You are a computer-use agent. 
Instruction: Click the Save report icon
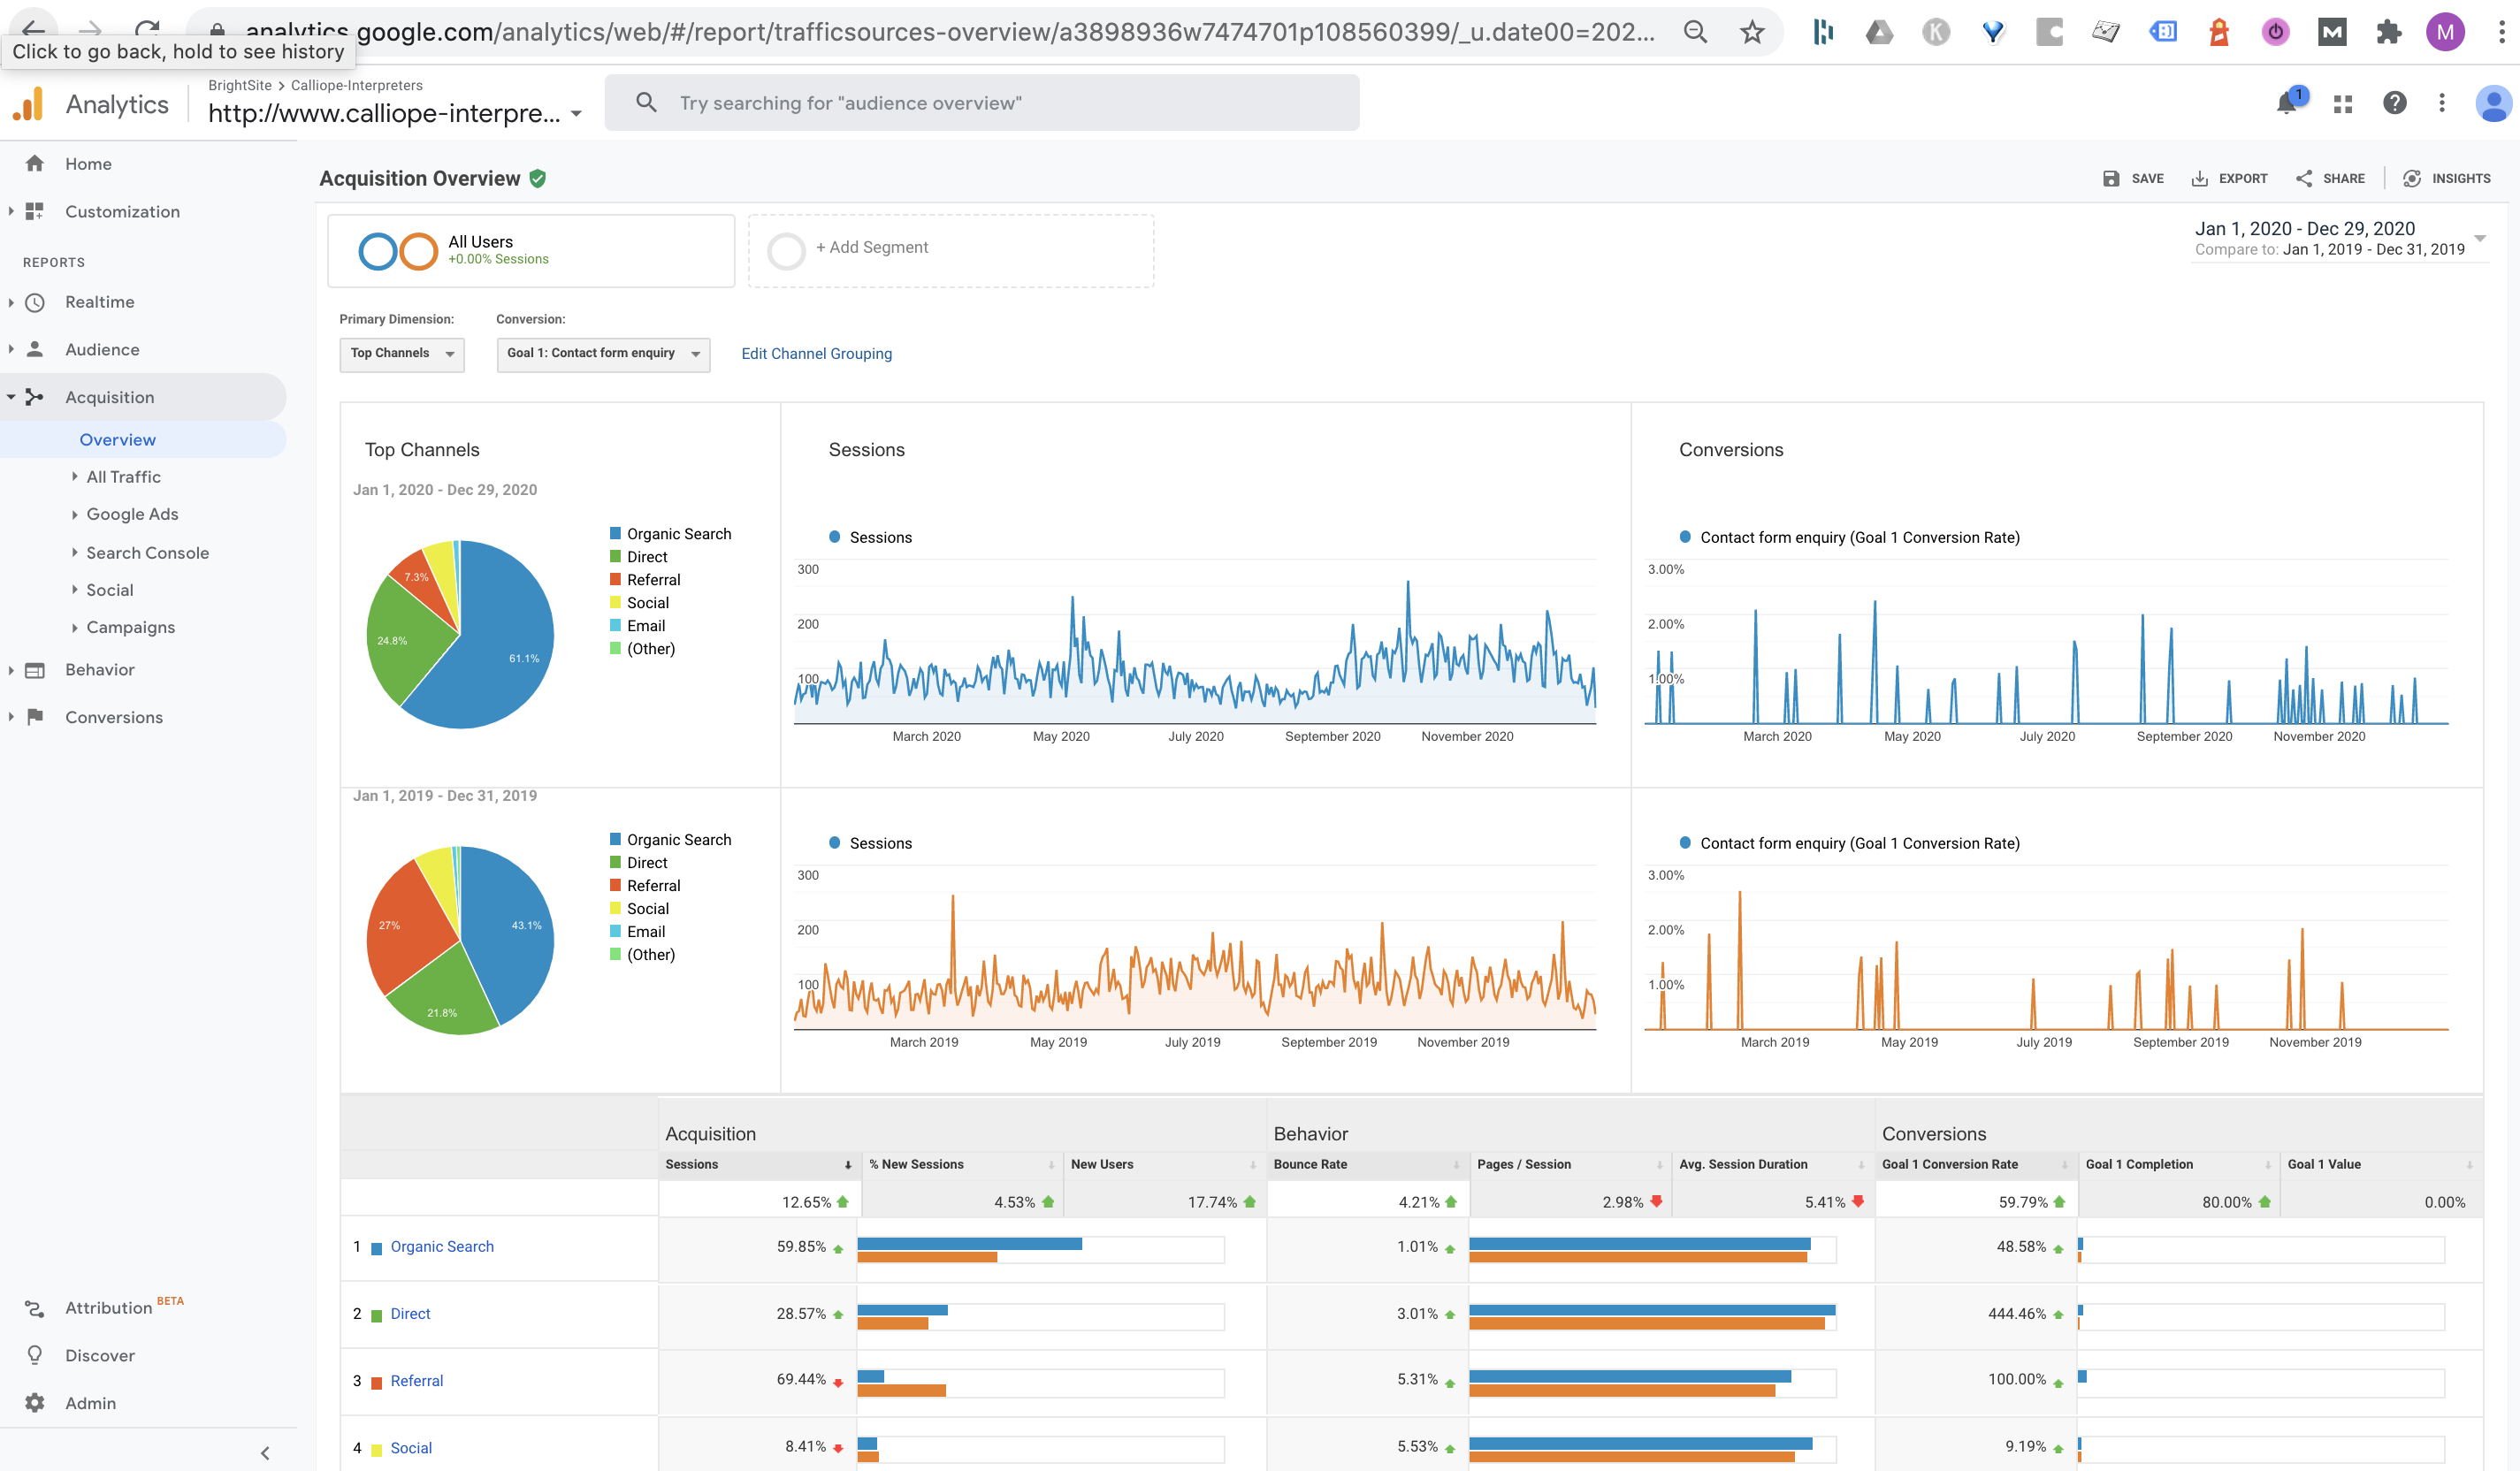tap(2111, 179)
